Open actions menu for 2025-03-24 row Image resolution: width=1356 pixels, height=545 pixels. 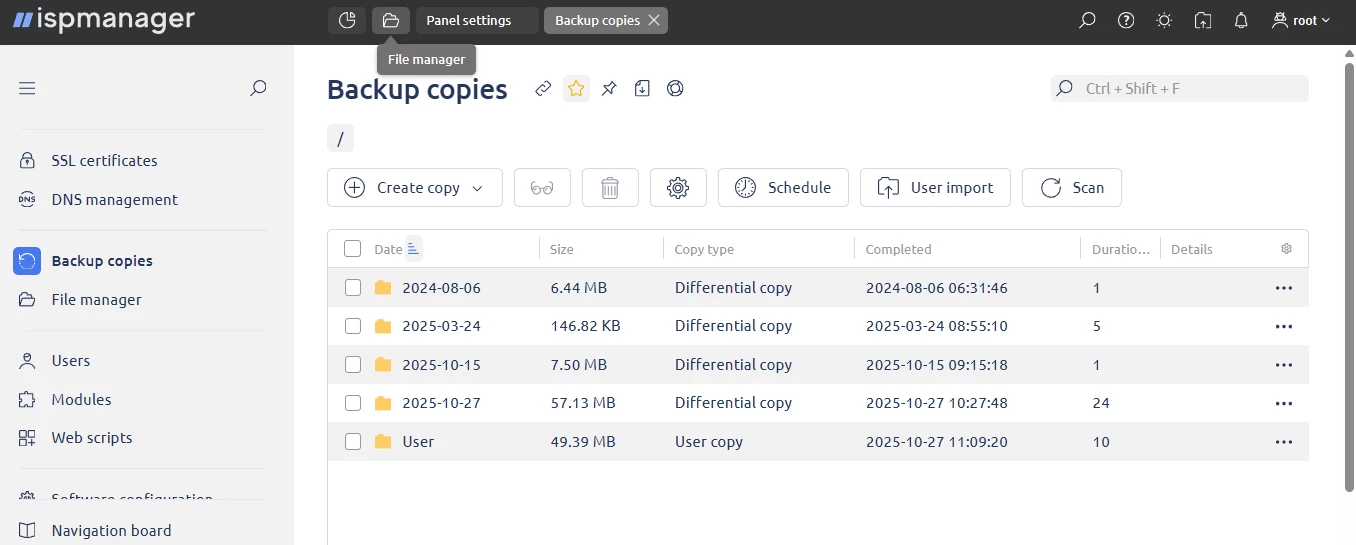coord(1284,326)
